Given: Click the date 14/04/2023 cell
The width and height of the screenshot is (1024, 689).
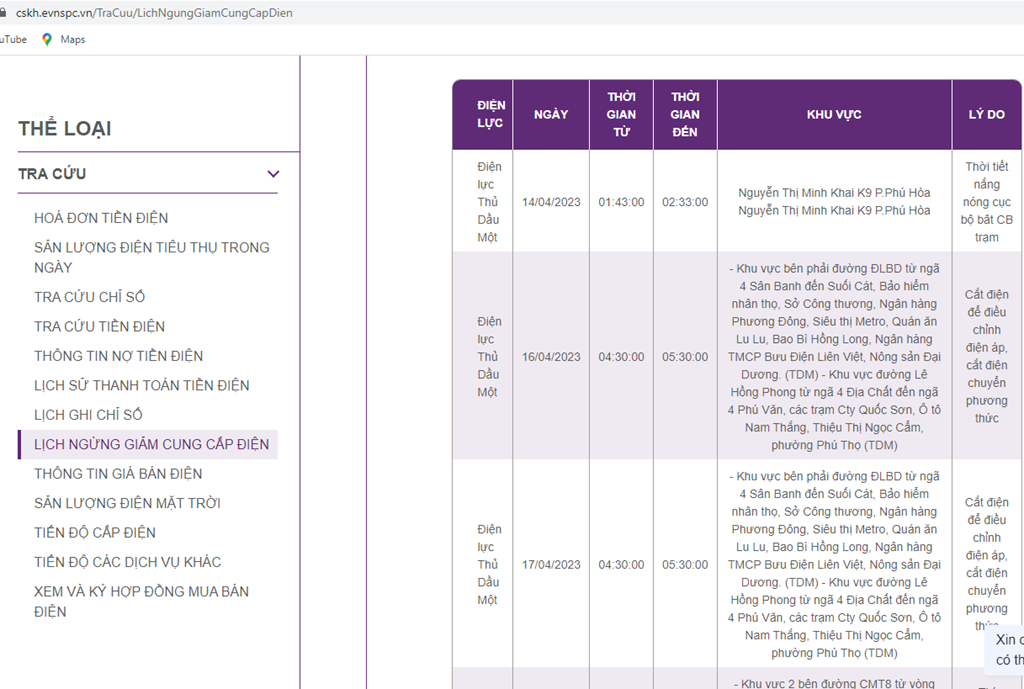Looking at the screenshot, I should click(x=551, y=202).
